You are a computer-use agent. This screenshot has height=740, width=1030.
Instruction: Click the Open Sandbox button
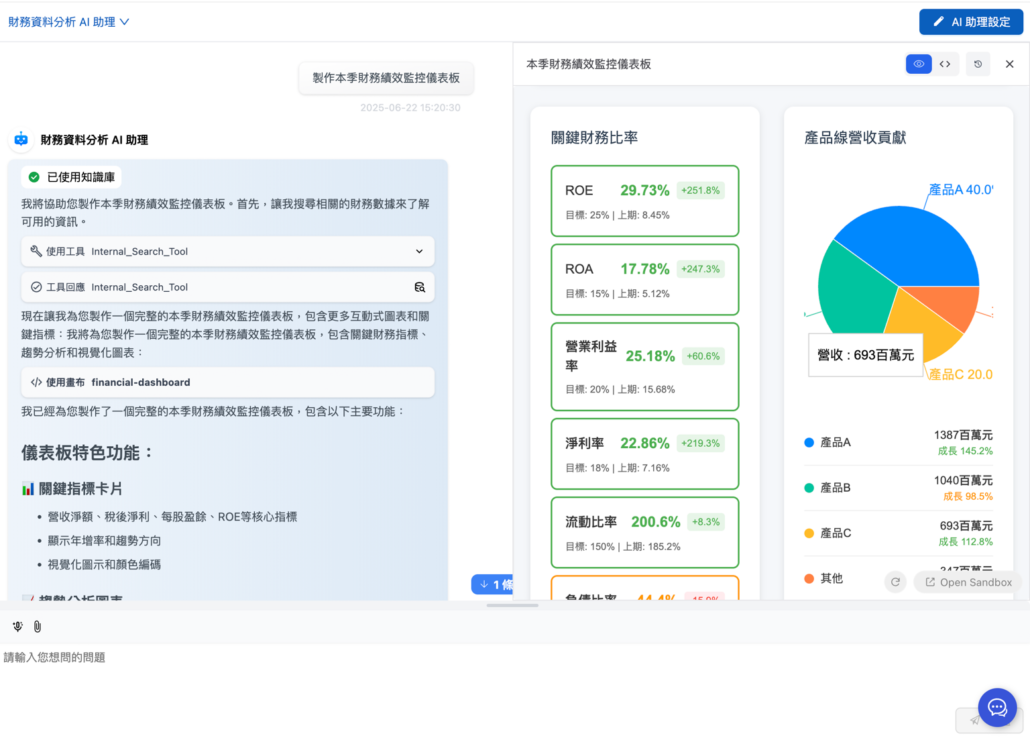pos(967,582)
